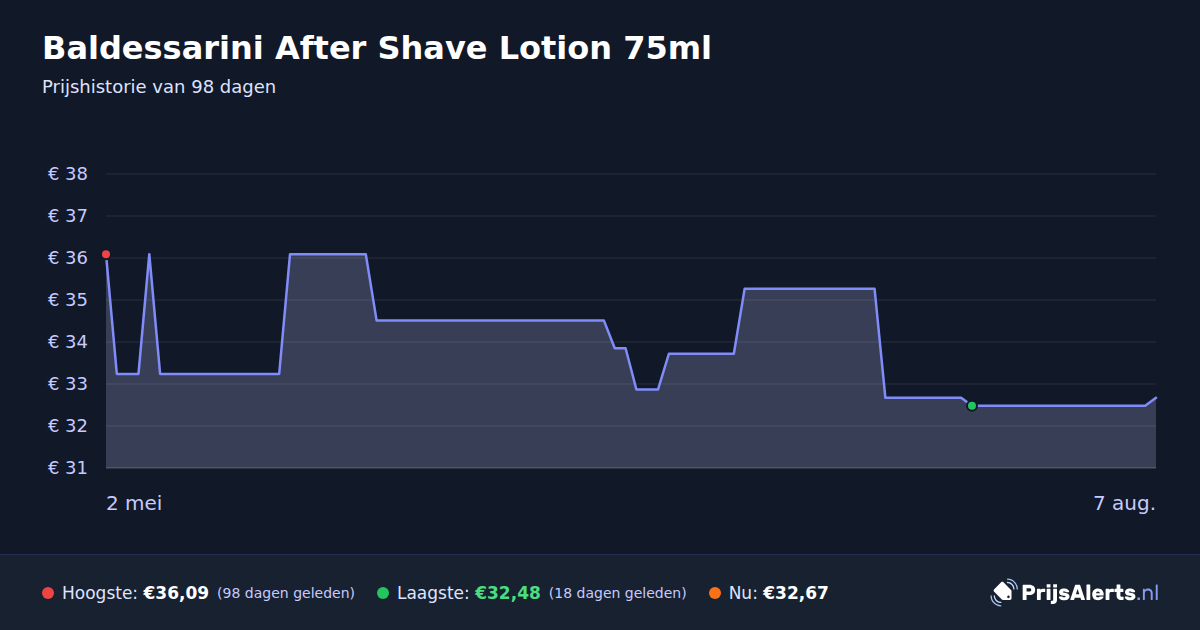The width and height of the screenshot is (1200, 630).
Task: Click the € 35 axis label
Action: (x=68, y=300)
